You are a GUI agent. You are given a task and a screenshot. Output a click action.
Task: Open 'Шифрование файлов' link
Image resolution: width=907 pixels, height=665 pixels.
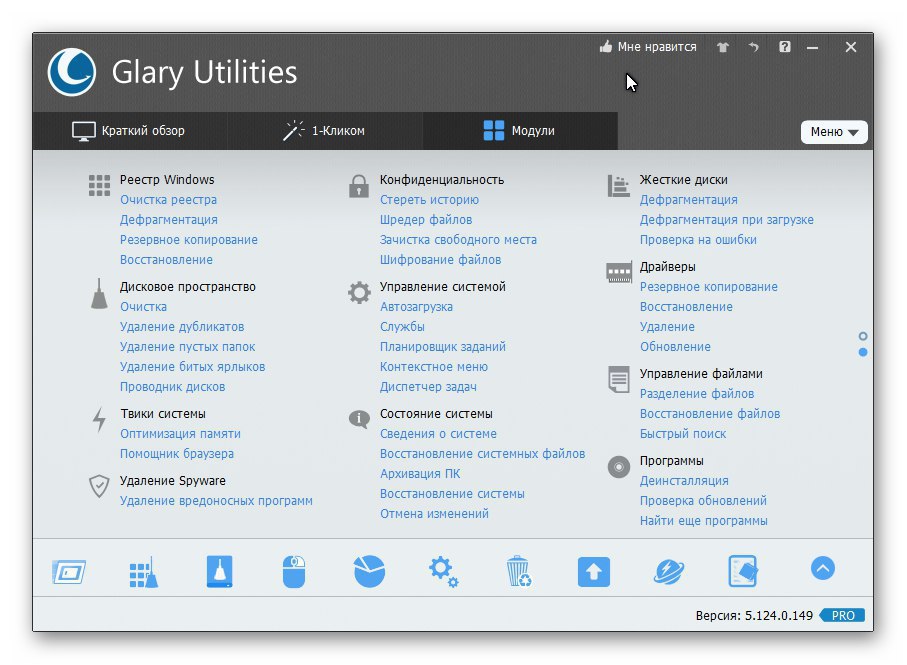click(440, 260)
